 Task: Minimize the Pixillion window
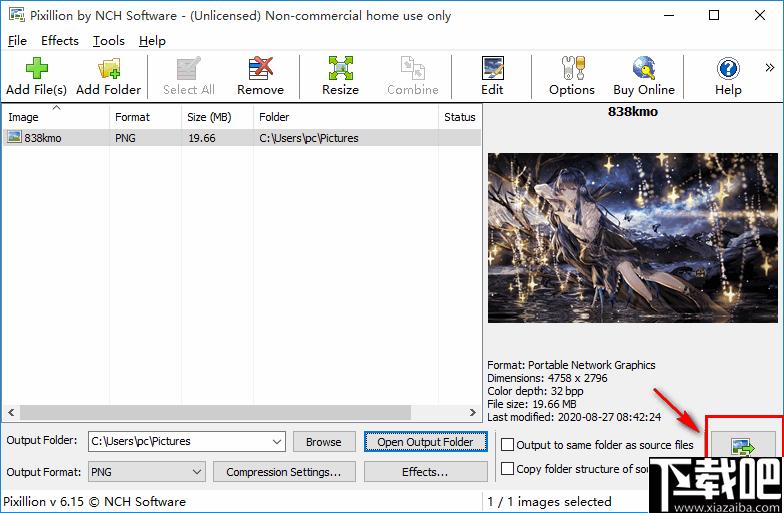[669, 15]
